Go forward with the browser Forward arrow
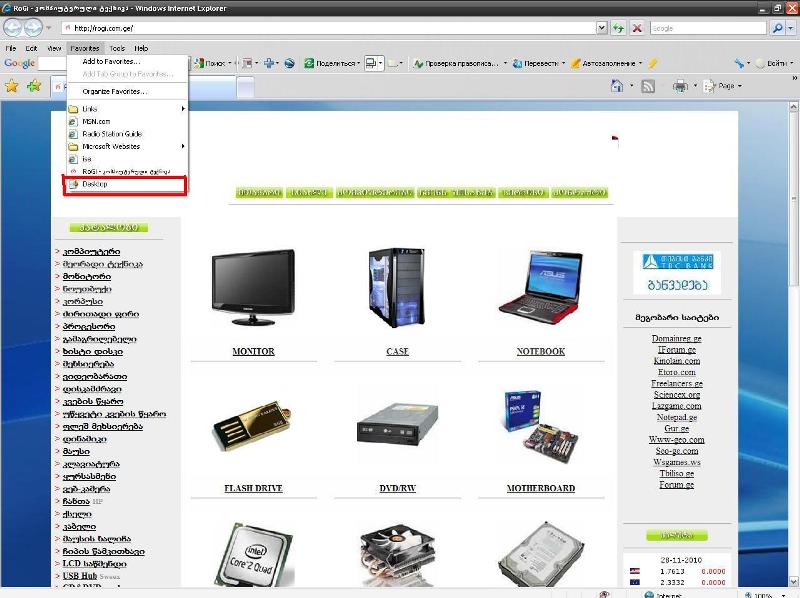The width and height of the screenshot is (800, 598). (33, 28)
